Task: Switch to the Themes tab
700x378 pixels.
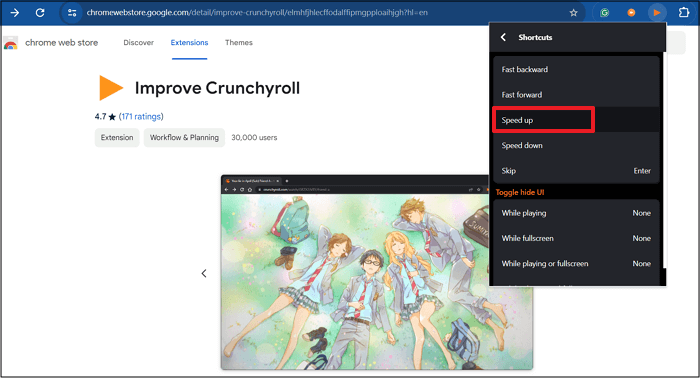Action: point(239,42)
